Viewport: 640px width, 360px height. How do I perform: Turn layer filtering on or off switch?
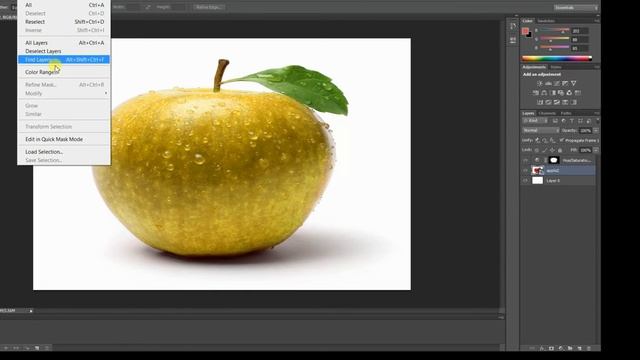598,120
